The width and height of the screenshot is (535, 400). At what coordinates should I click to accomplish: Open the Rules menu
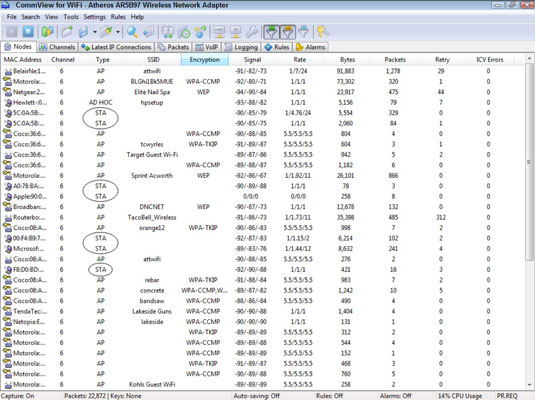coord(118,17)
